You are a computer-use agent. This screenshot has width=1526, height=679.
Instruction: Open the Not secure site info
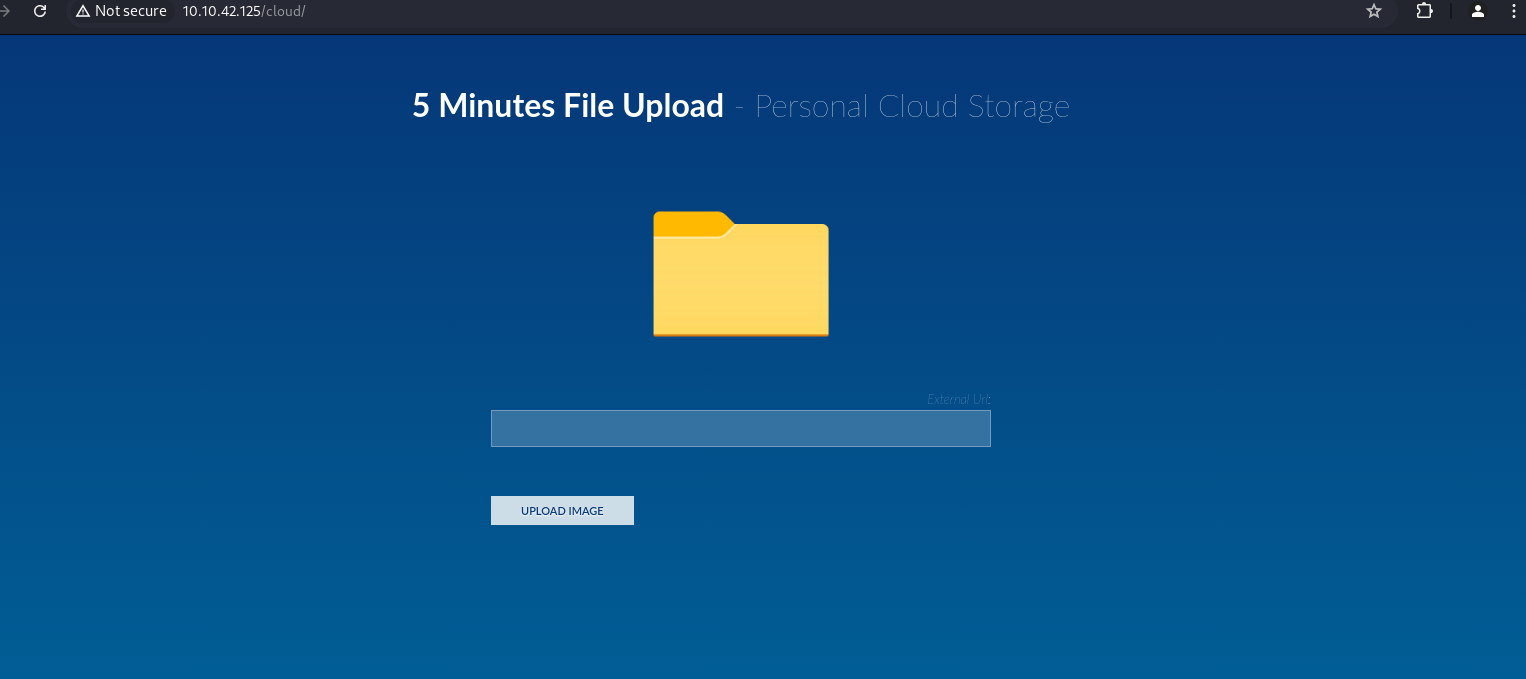121,11
